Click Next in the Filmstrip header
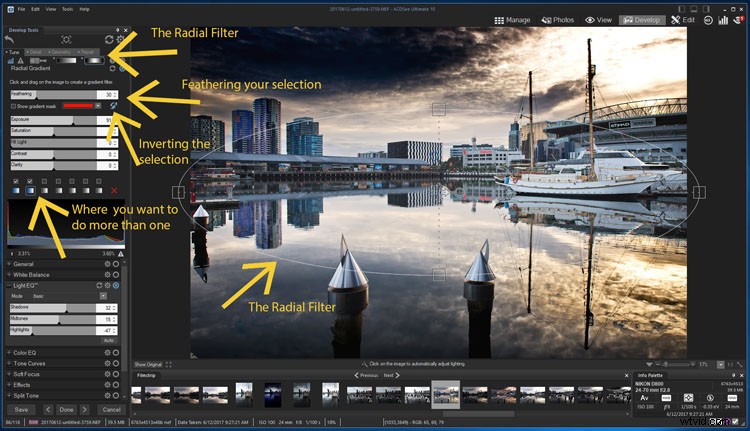The height and width of the screenshot is (431, 750). (x=392, y=376)
